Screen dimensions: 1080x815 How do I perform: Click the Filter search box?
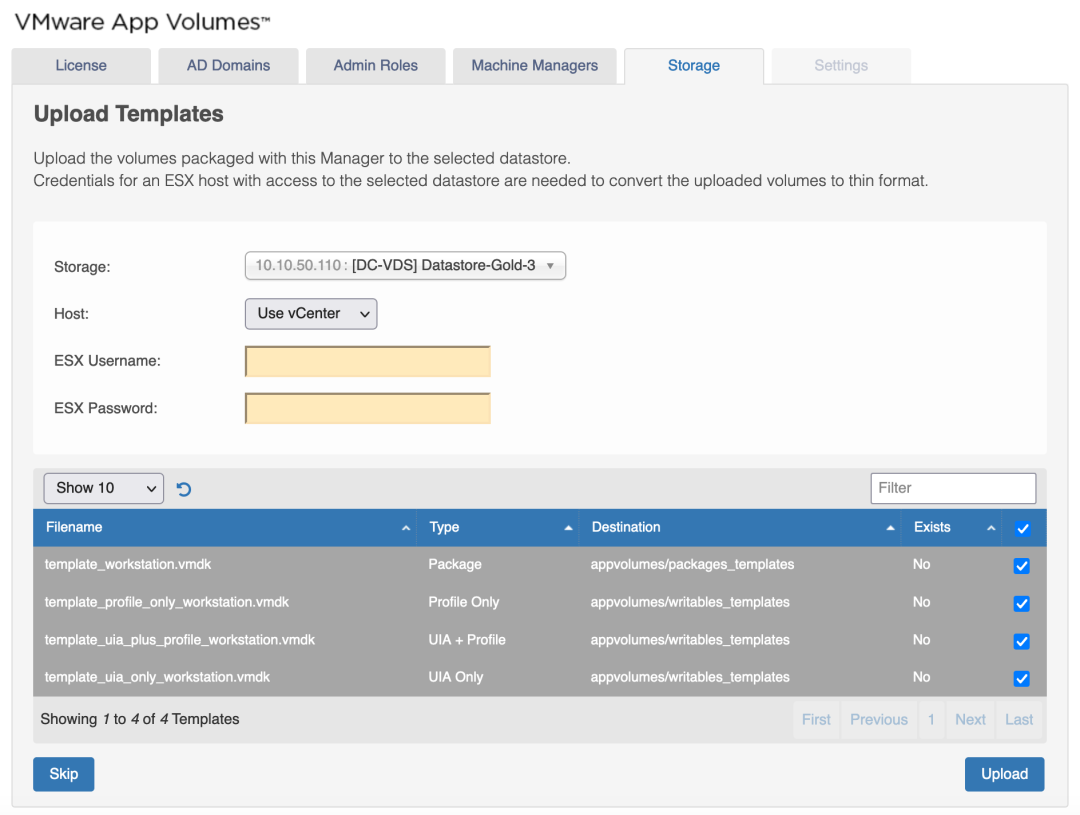[x=953, y=488]
